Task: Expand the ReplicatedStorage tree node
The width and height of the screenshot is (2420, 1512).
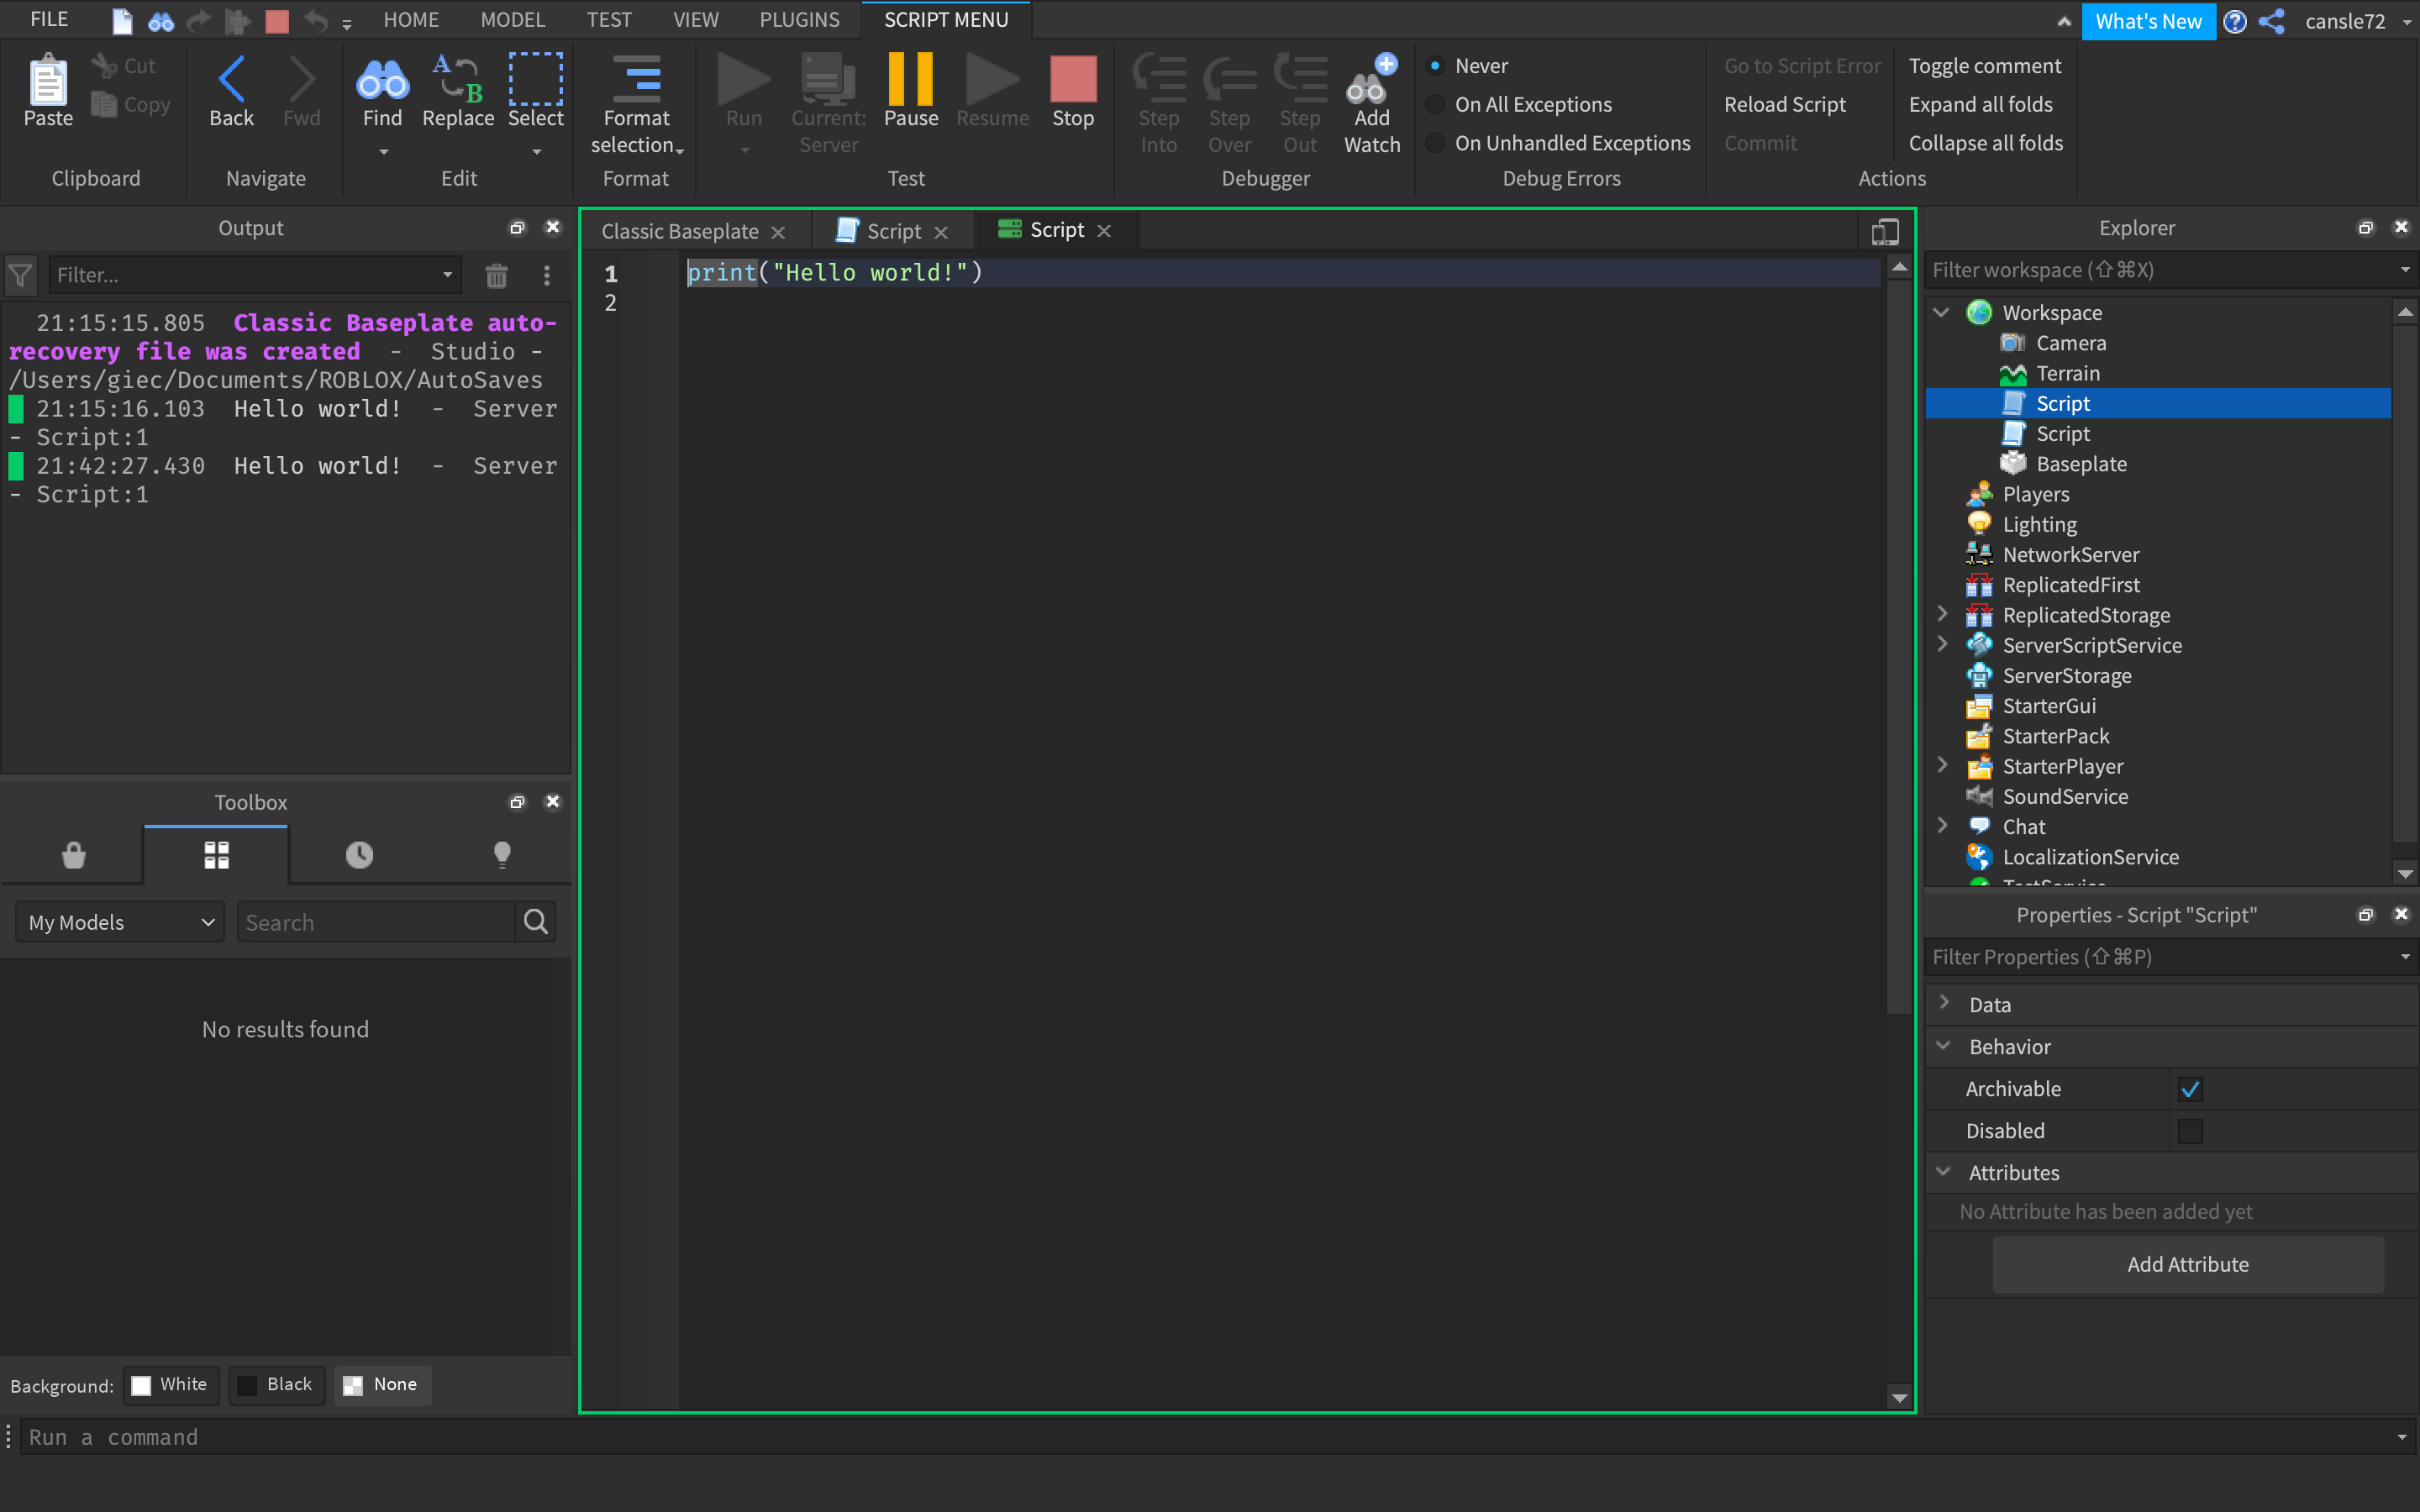Action: click(x=1942, y=614)
